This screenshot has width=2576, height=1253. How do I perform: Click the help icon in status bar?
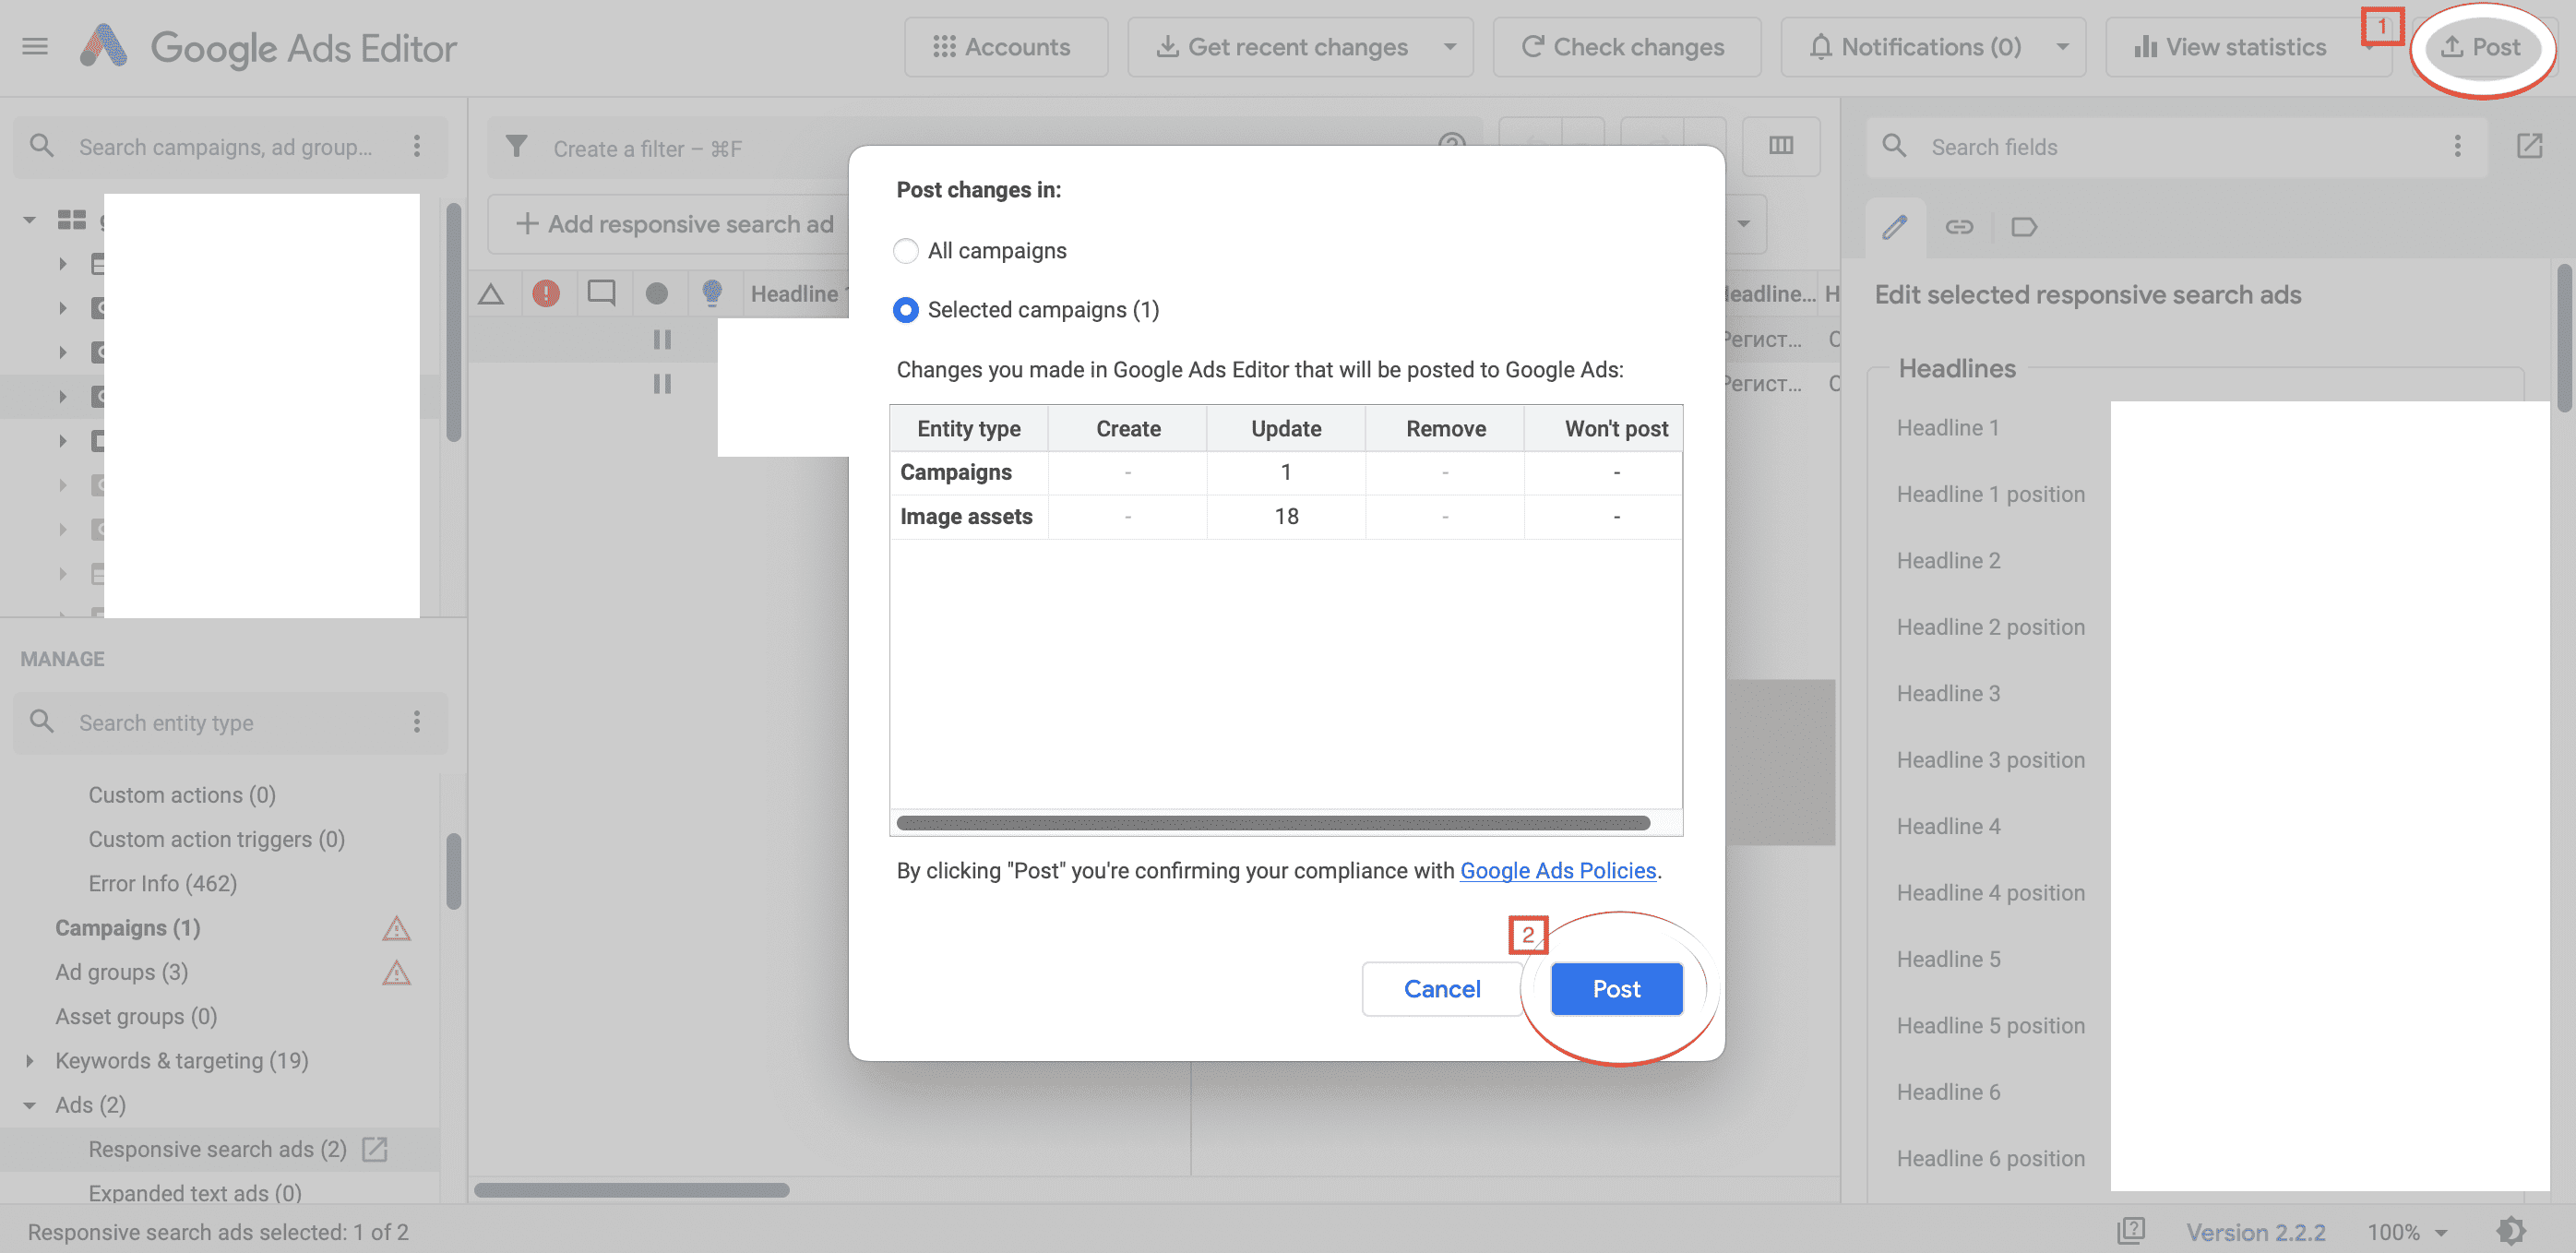(x=2130, y=1231)
